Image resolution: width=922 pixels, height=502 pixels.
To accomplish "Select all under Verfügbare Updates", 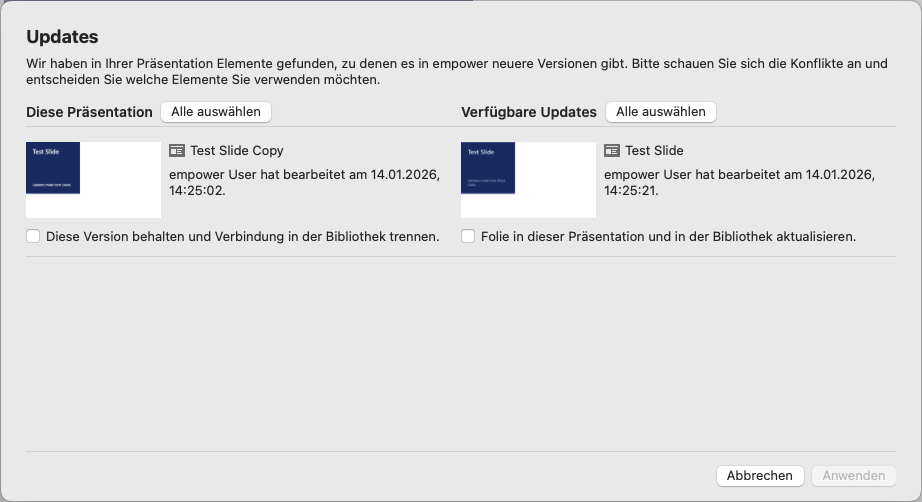I will tap(661, 112).
